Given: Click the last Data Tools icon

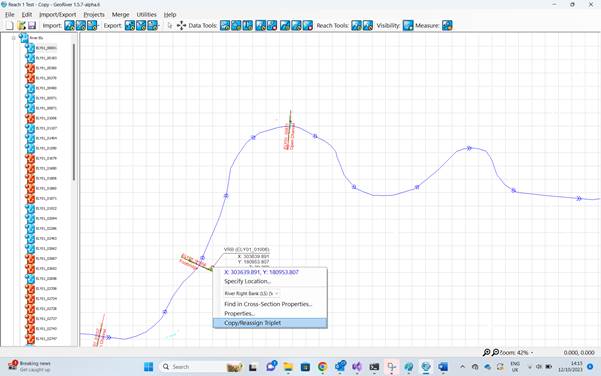Looking at the screenshot, I should point(308,26).
